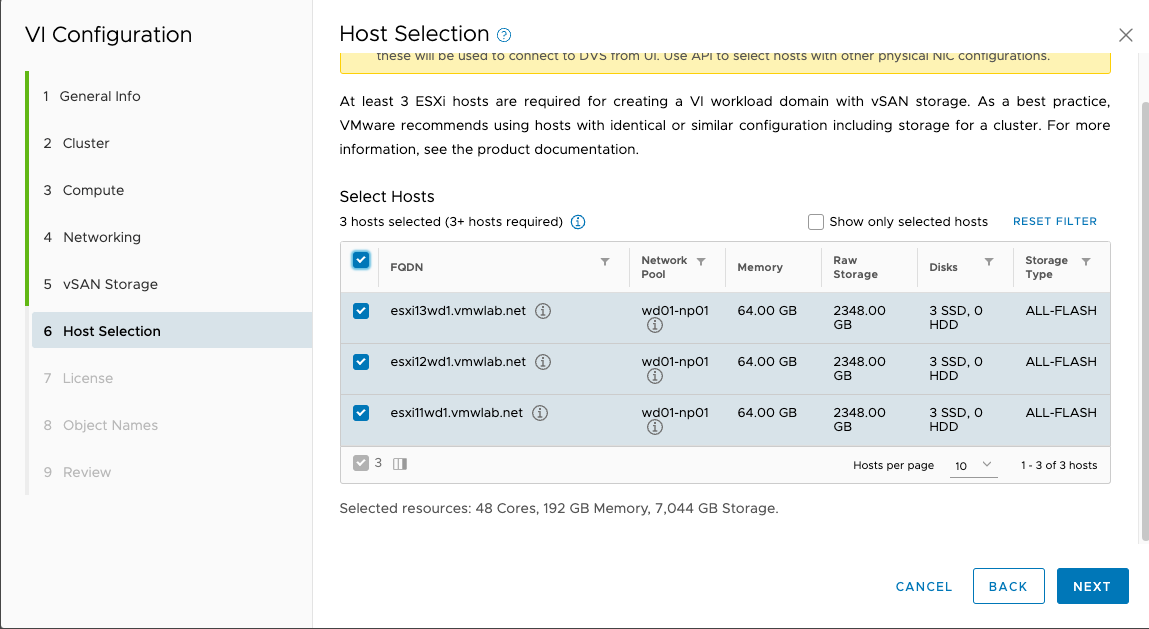Open filter for Network Pool column
This screenshot has width=1149, height=629.
click(x=701, y=262)
